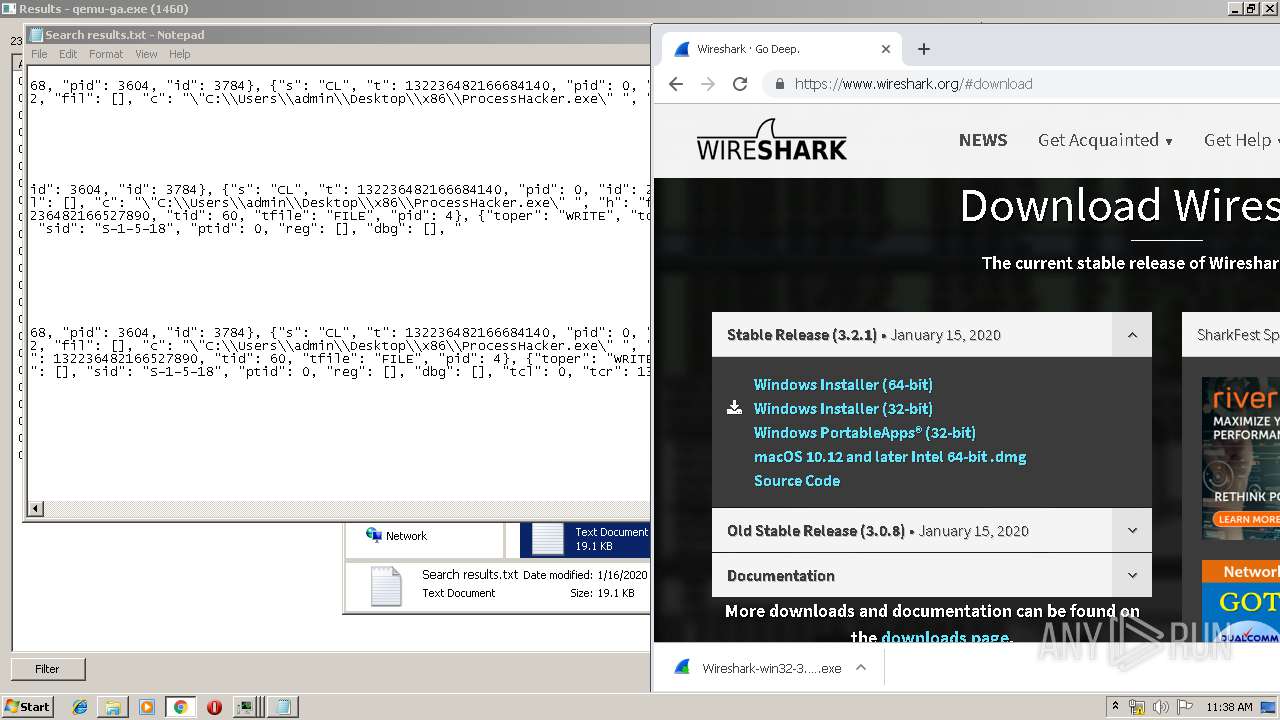Open the View menu in Notepad
1280x720 pixels.
coord(146,54)
